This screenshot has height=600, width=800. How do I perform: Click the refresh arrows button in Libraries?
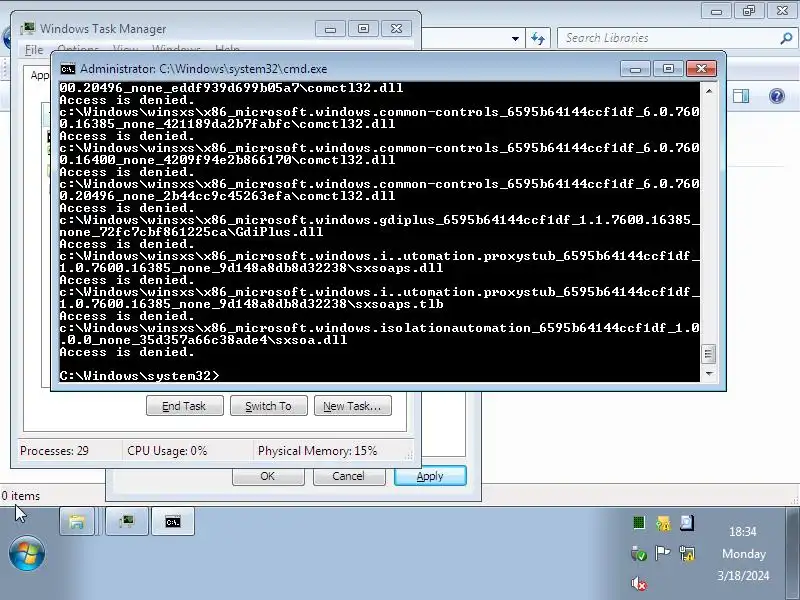(x=538, y=38)
